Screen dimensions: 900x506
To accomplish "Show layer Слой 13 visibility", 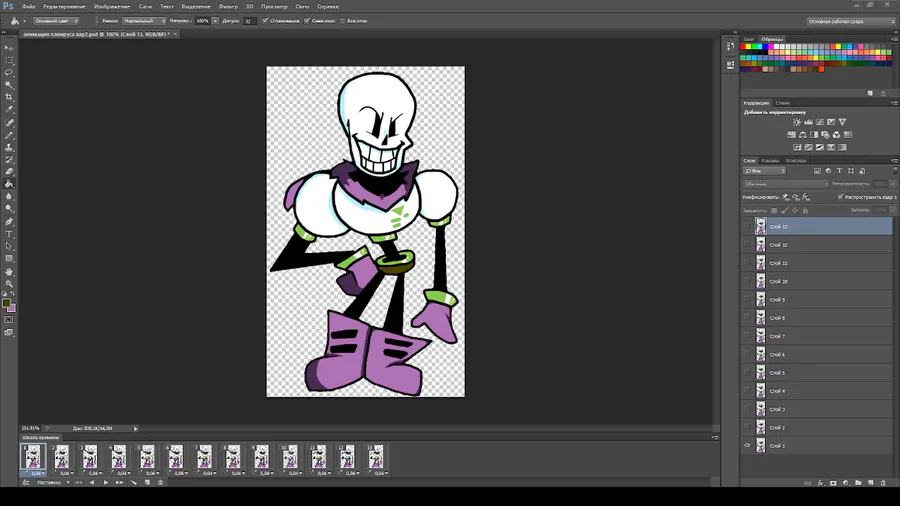I will point(747,227).
